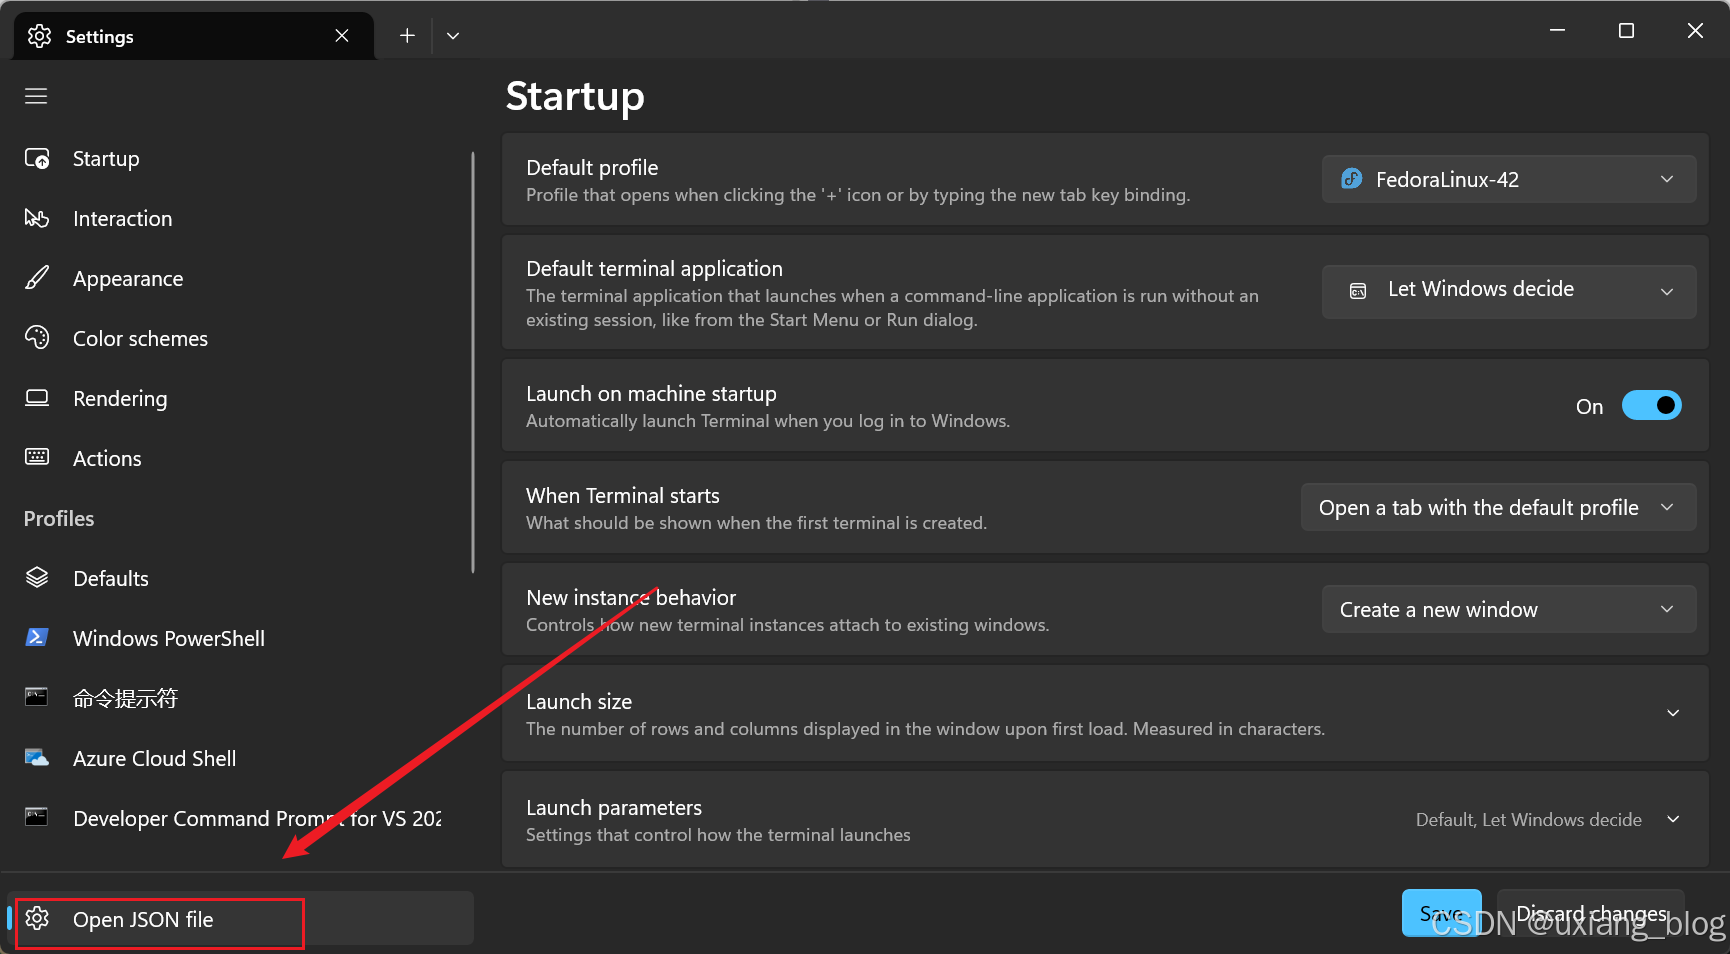Click the 命令提示符 profile icon

pos(37,697)
